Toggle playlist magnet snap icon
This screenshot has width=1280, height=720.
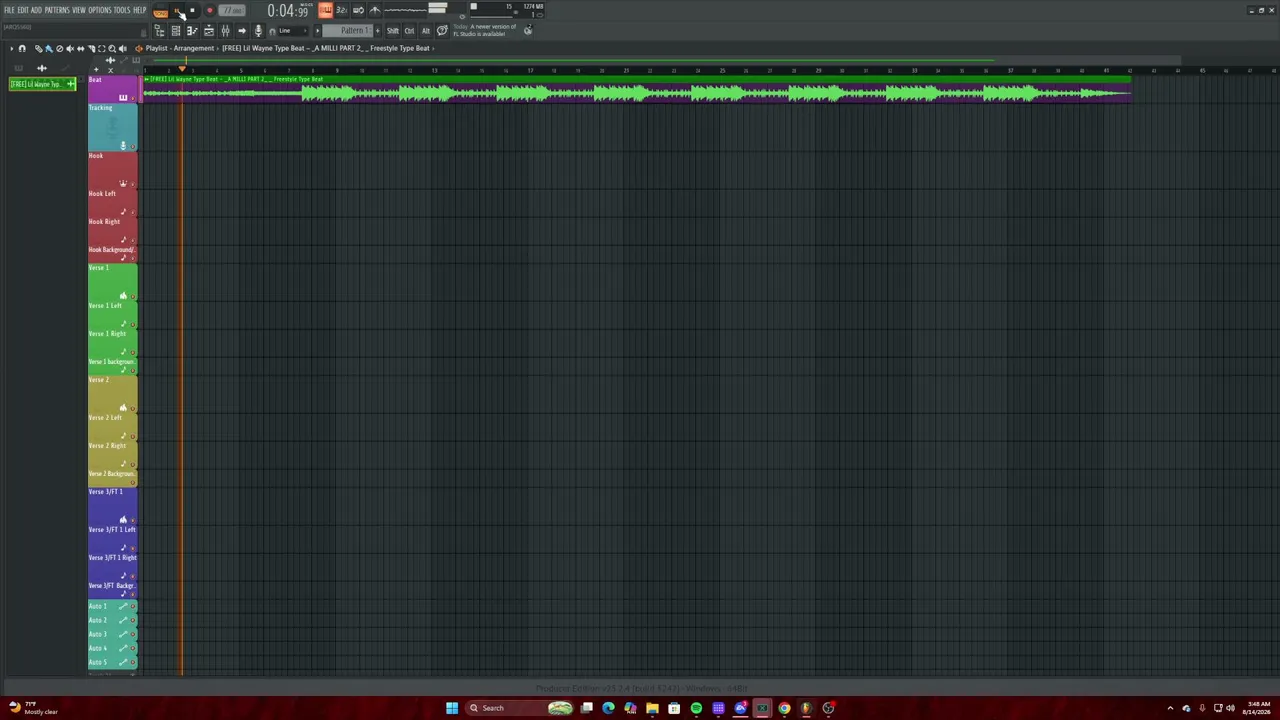point(22,49)
